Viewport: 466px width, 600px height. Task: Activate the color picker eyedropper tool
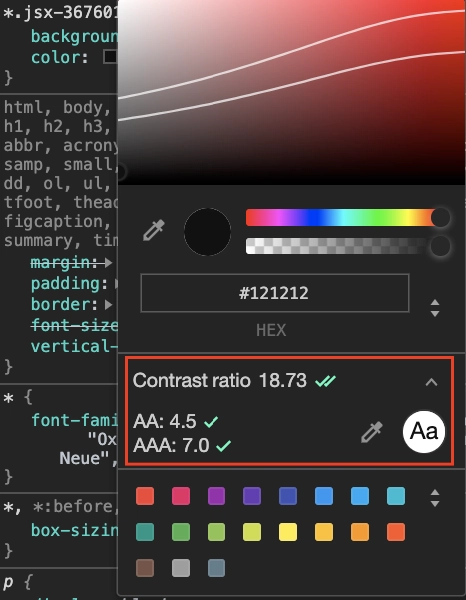pos(154,230)
